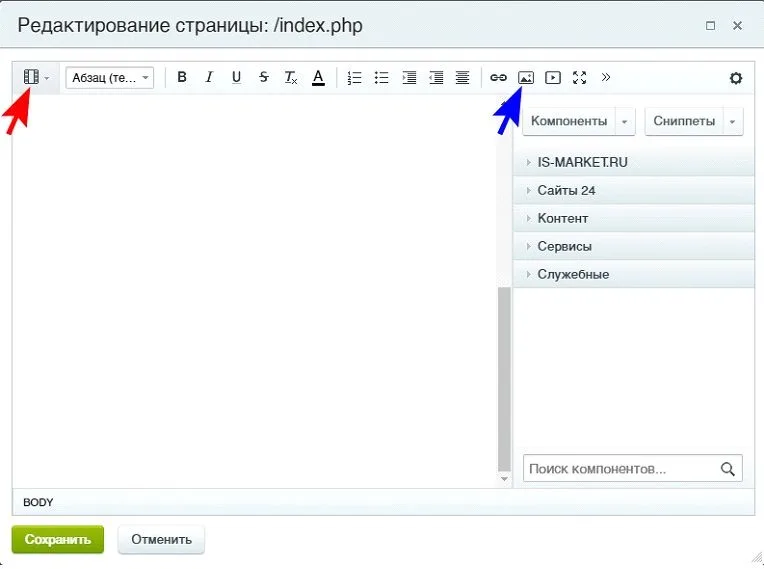Click the Сниппеты button
This screenshot has height=569, width=764.
click(x=684, y=121)
